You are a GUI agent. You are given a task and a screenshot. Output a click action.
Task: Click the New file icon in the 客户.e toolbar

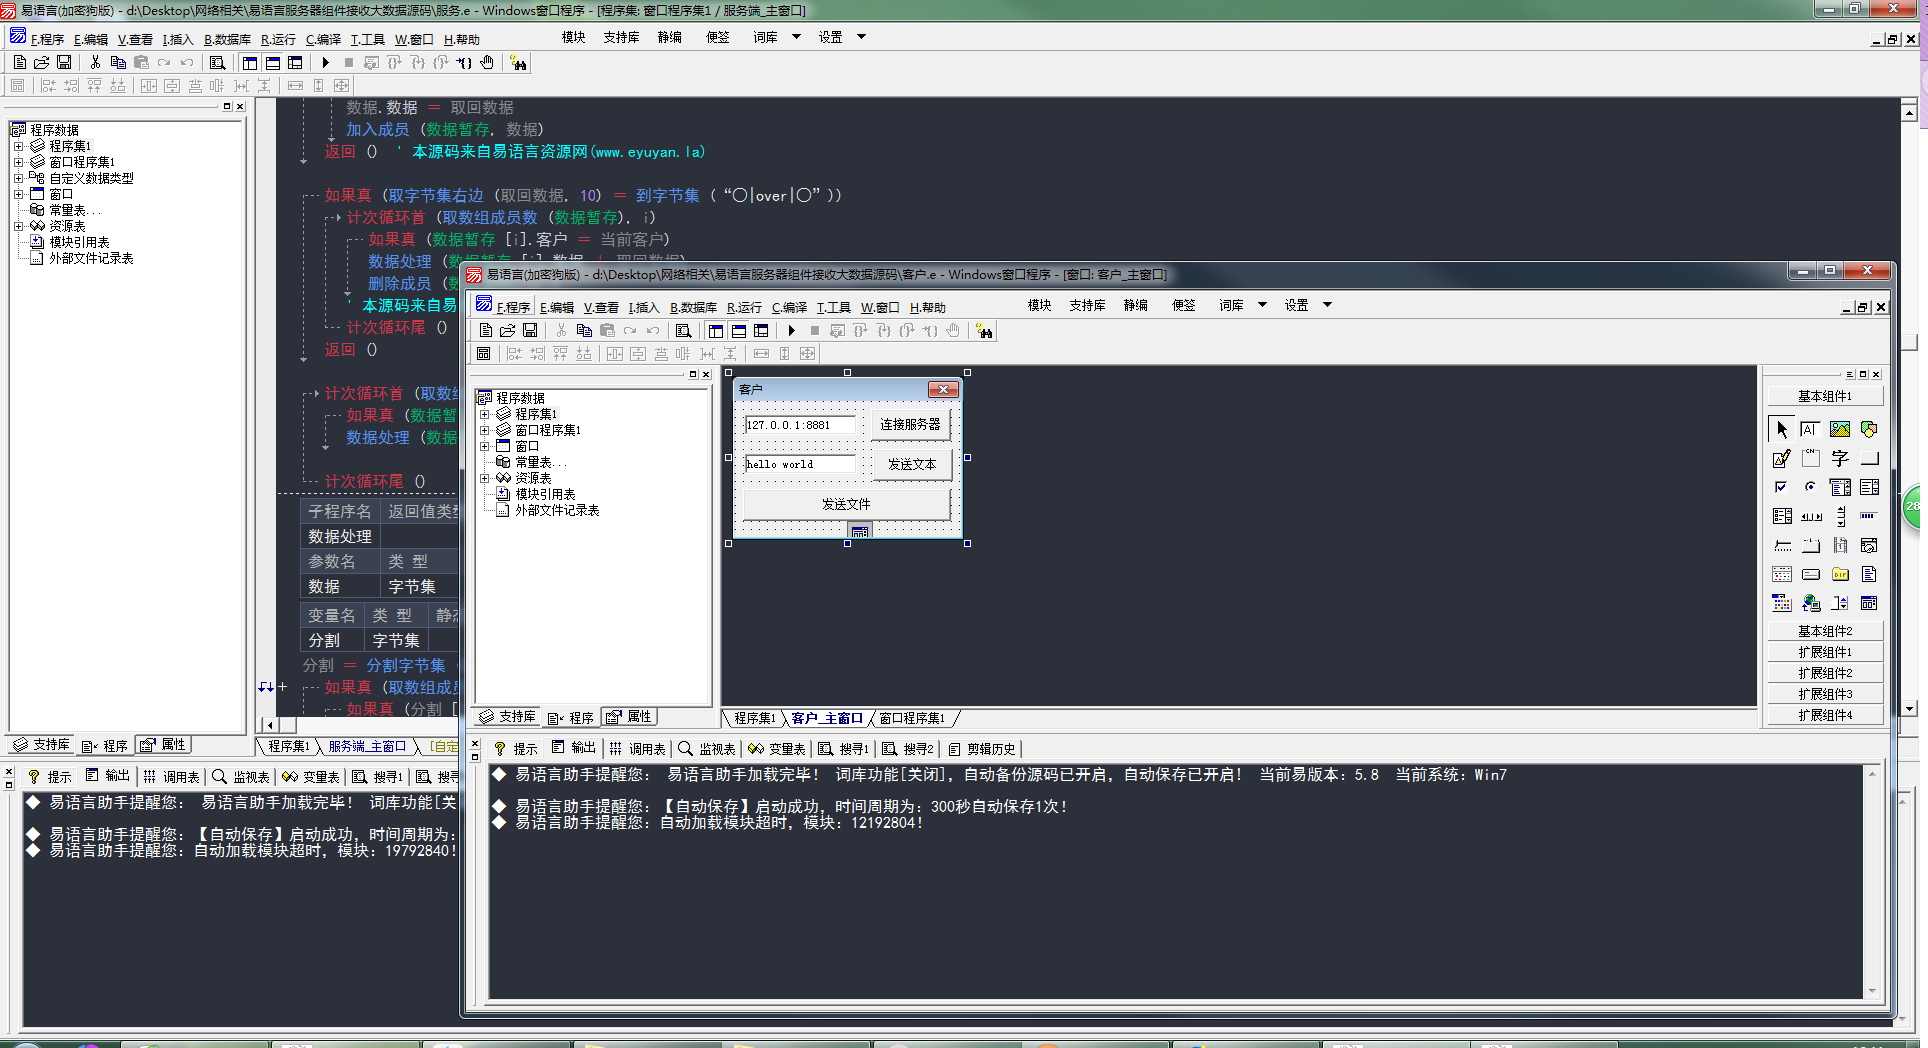coord(485,331)
